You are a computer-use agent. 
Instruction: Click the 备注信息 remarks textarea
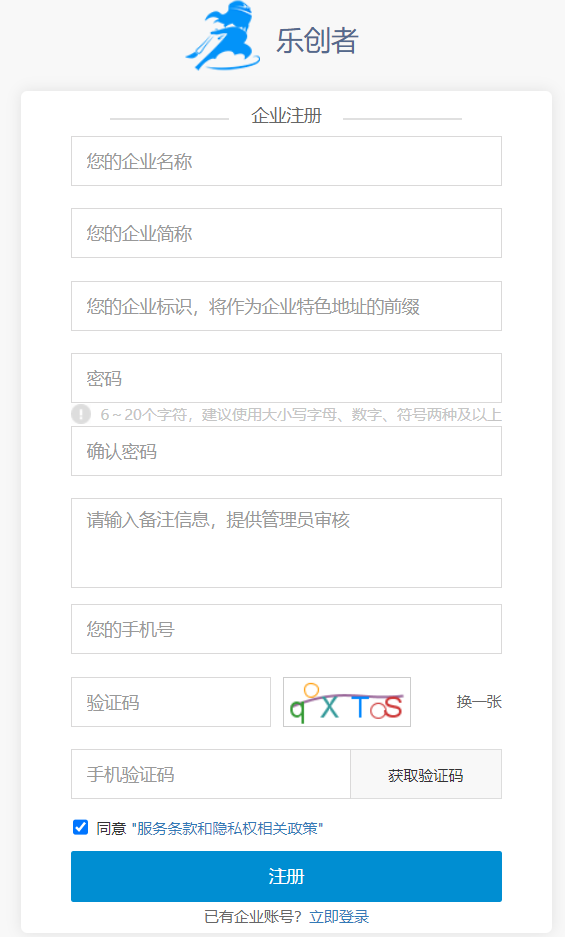pyautogui.click(x=286, y=543)
